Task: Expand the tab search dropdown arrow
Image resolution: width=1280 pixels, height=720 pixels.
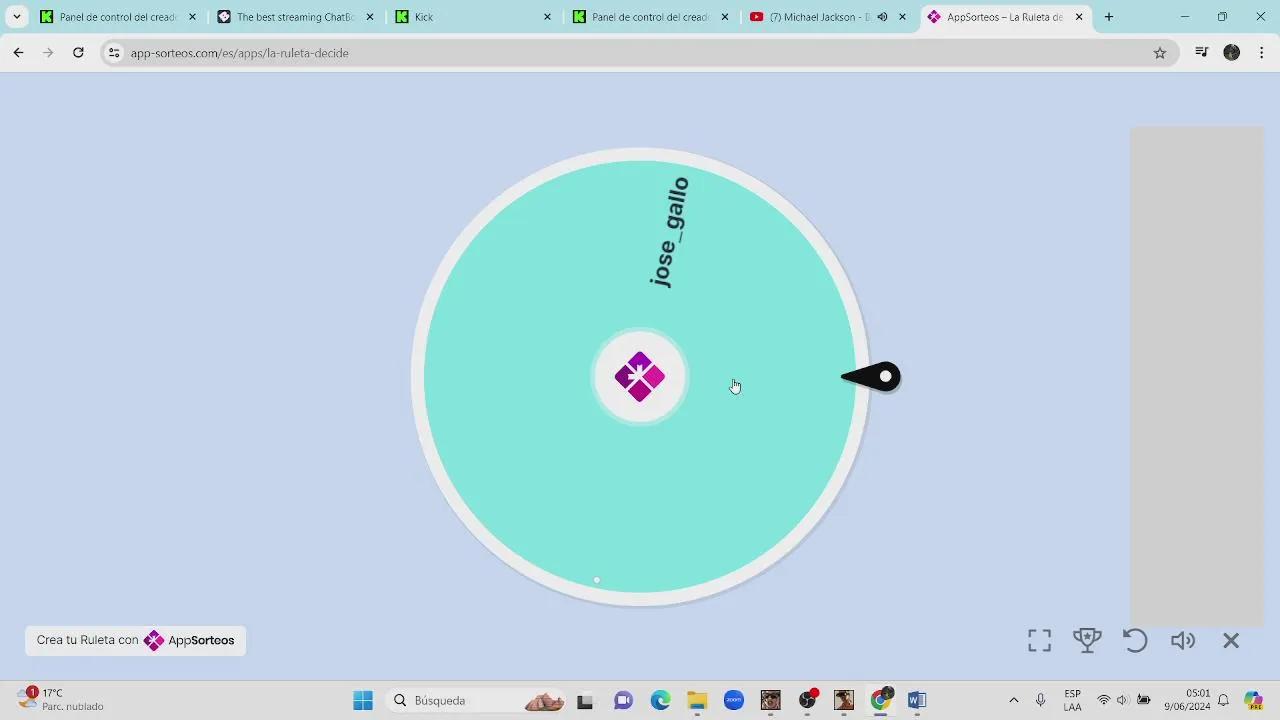Action: [x=17, y=17]
